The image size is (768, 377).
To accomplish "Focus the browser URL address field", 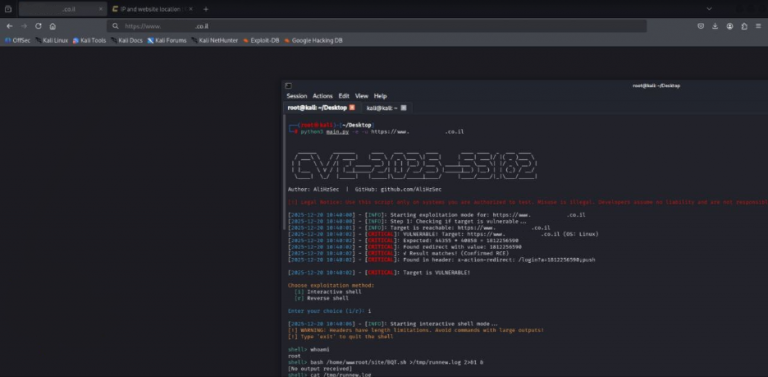I will (376, 26).
